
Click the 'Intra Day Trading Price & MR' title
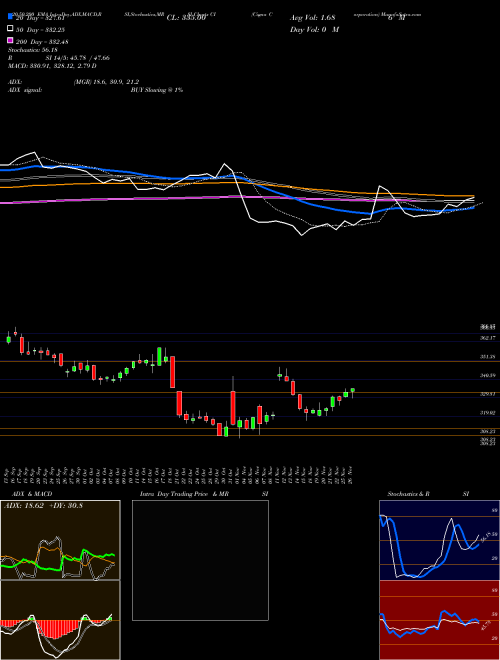tap(184, 494)
